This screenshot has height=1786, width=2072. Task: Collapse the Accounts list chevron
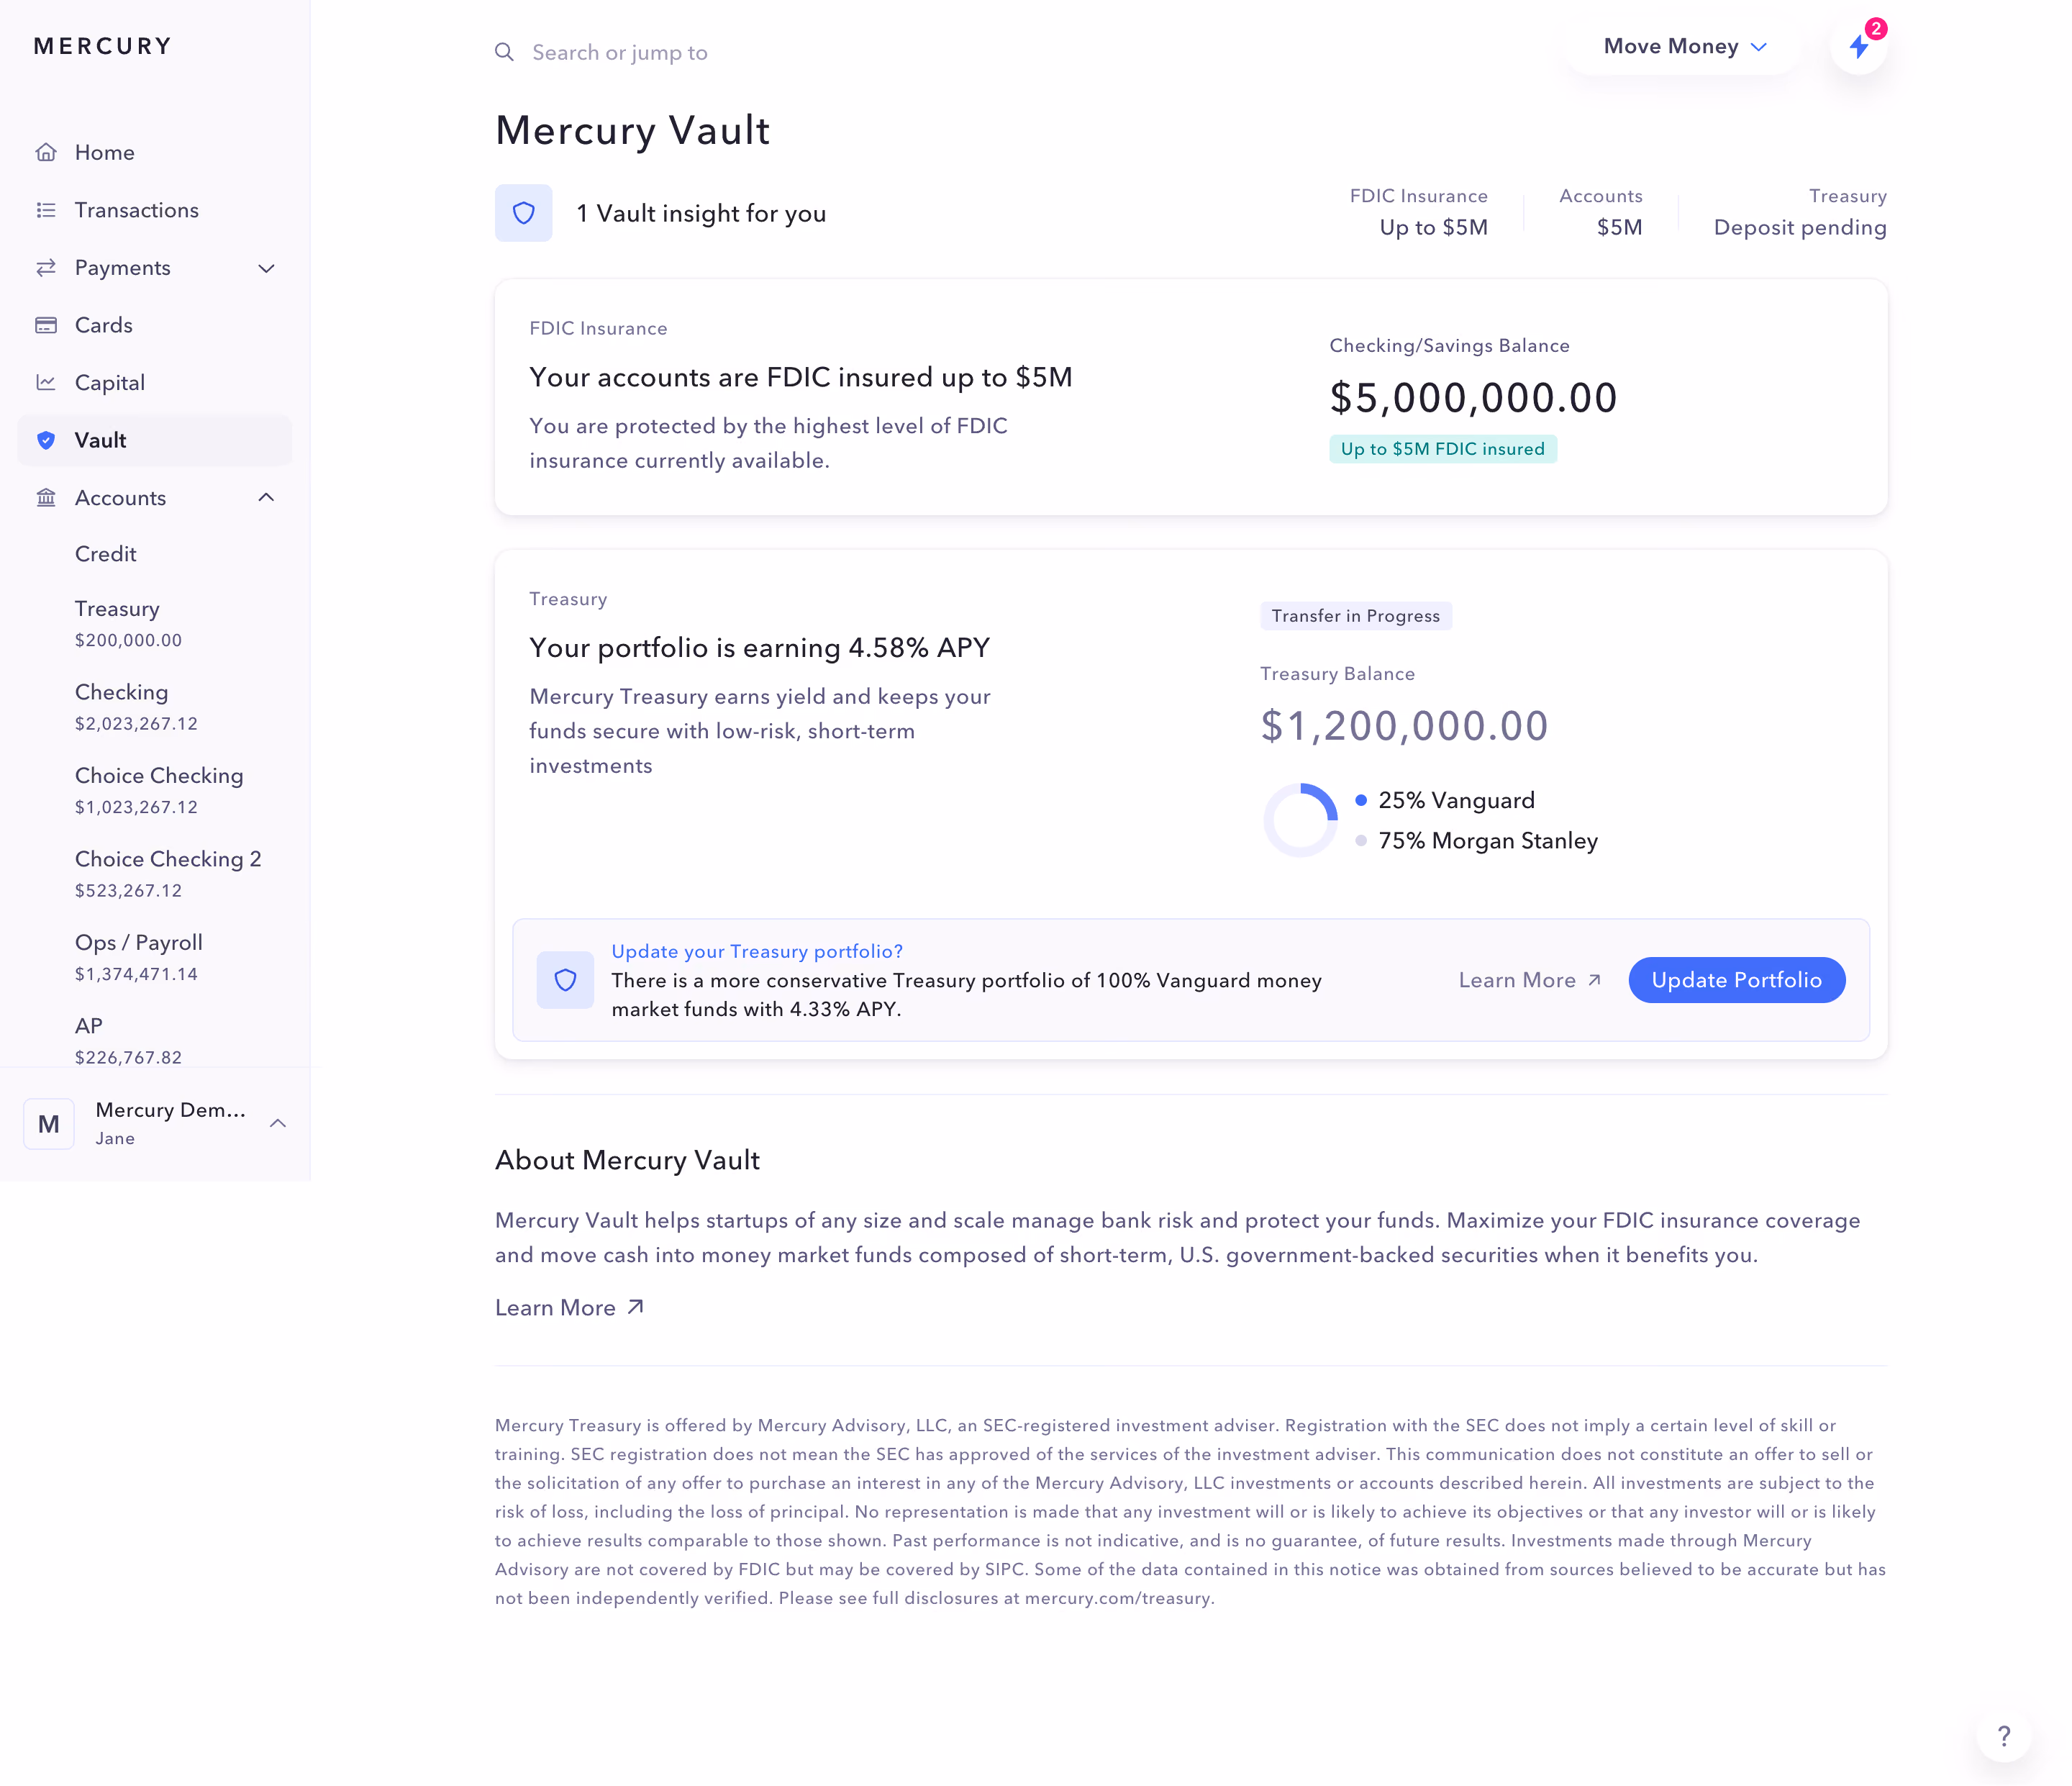[x=266, y=497]
